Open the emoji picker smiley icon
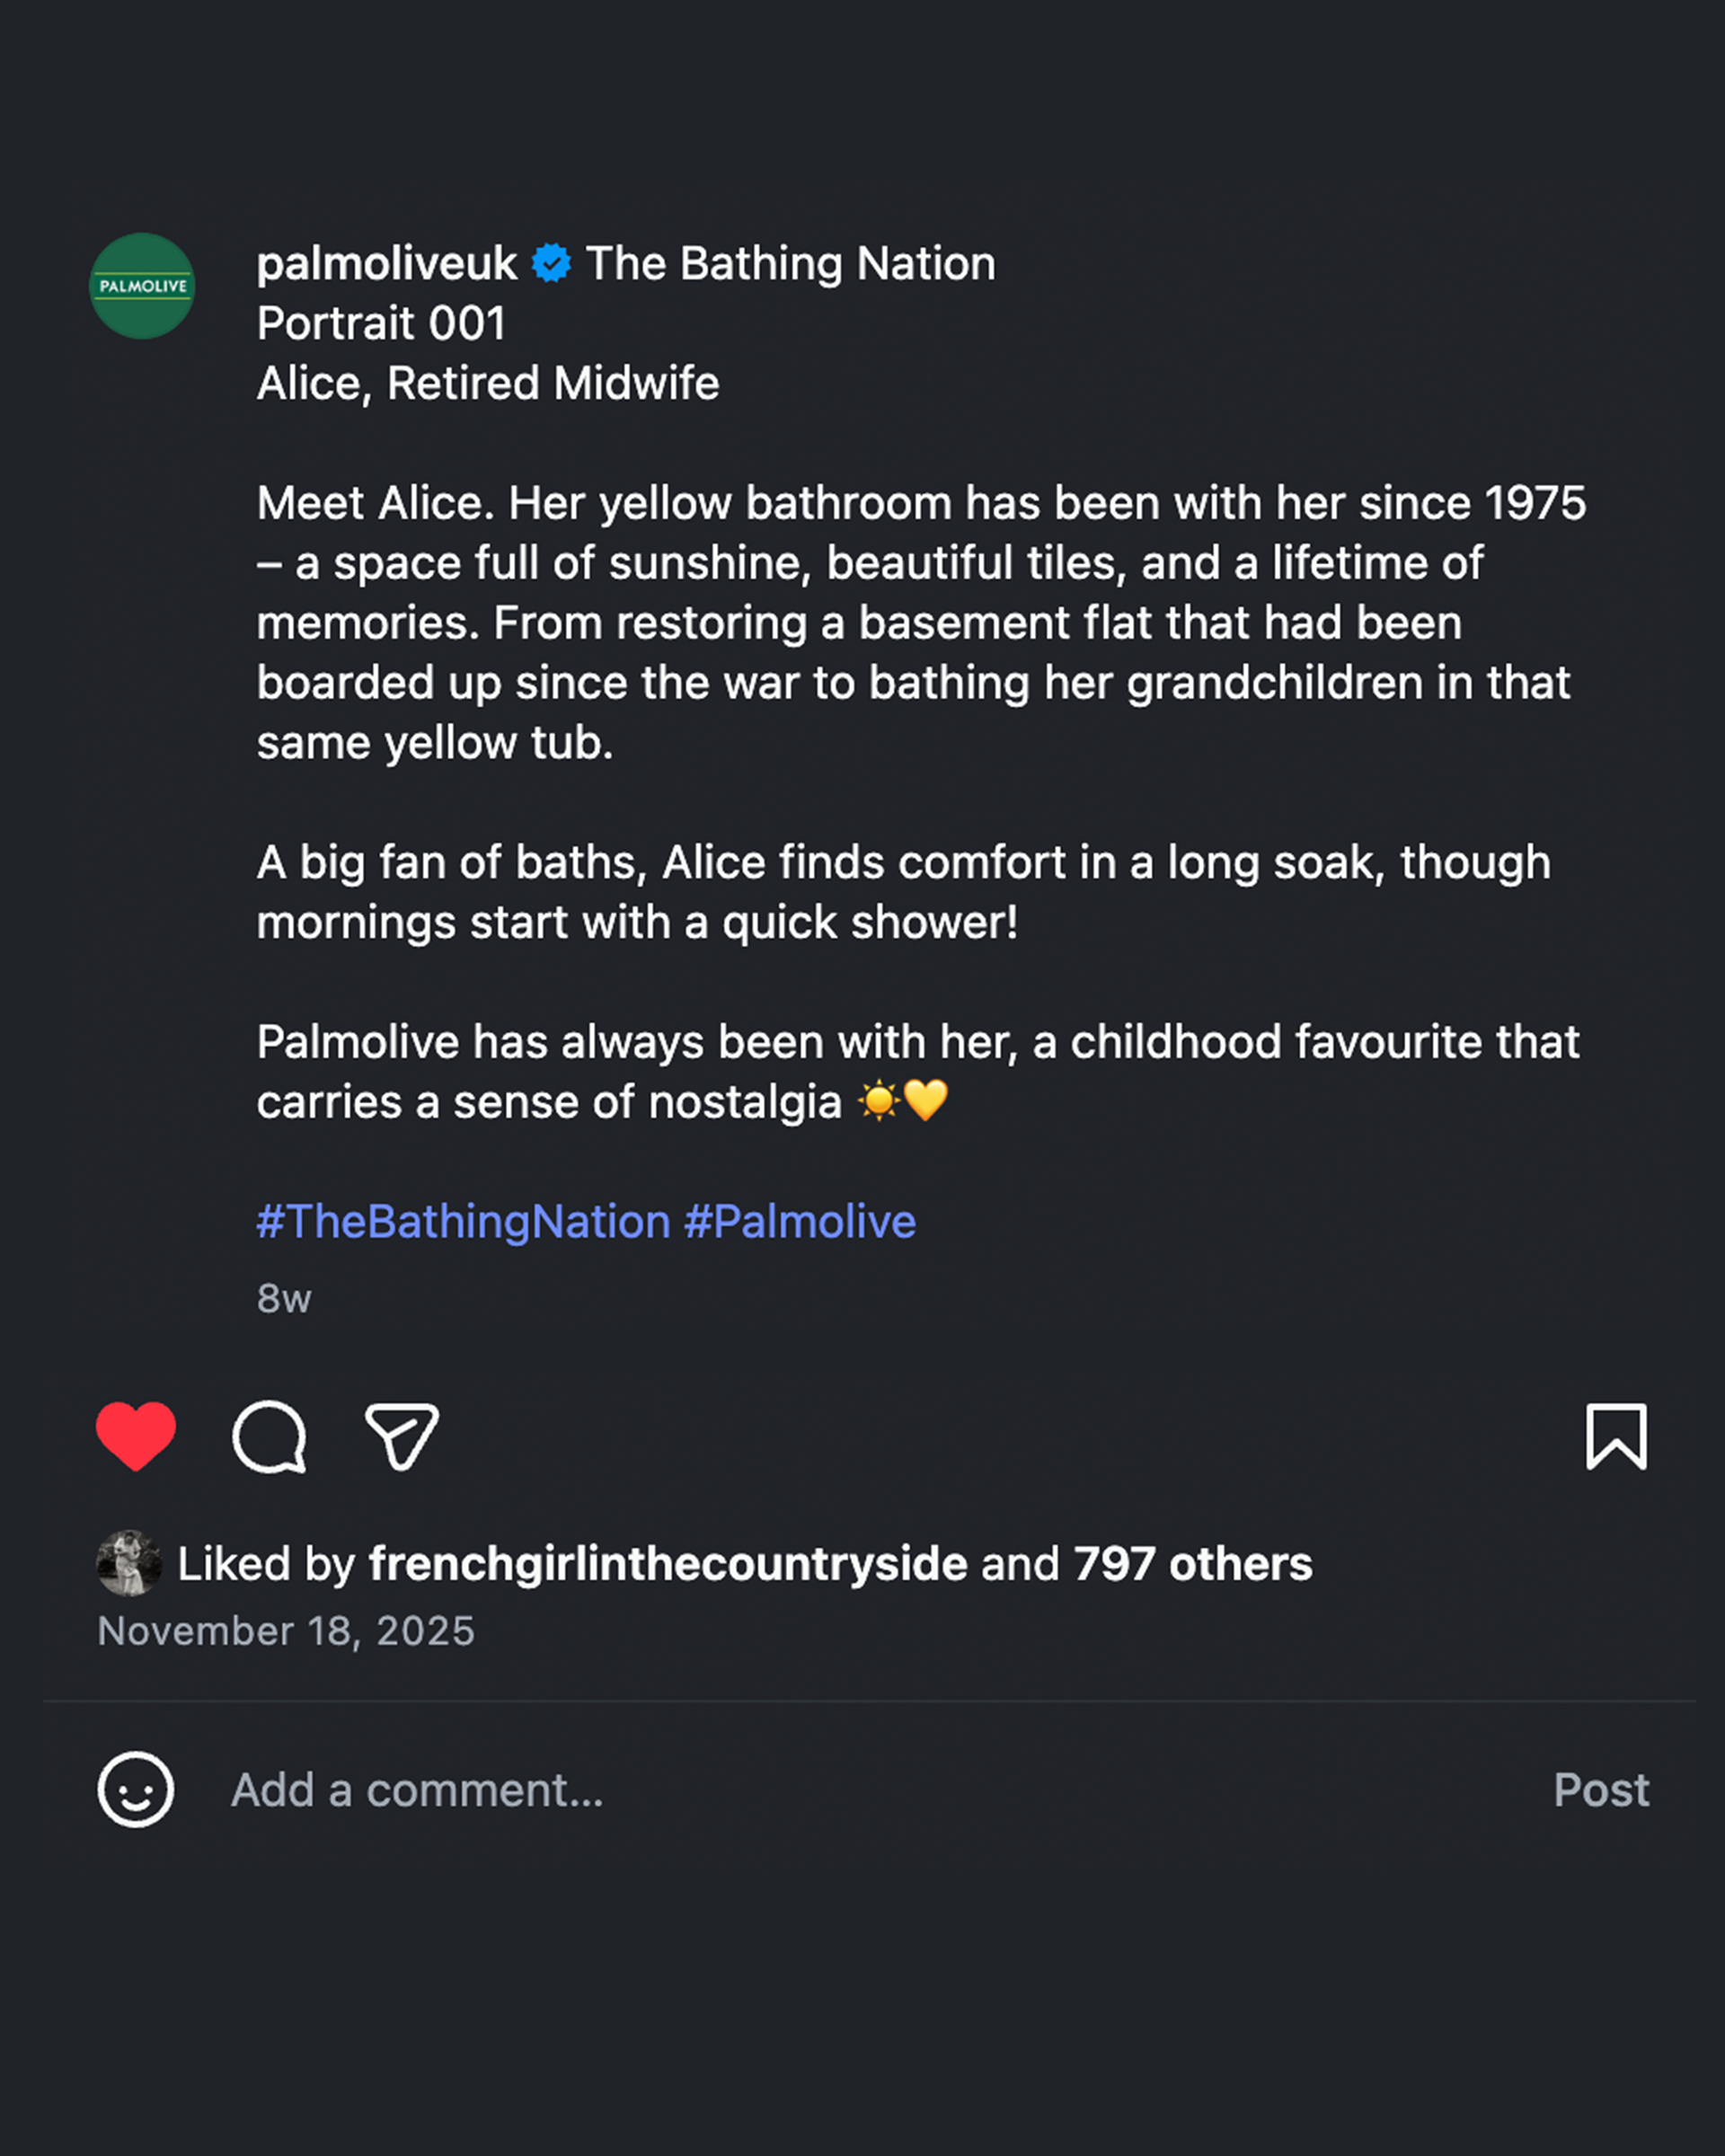This screenshot has width=1725, height=2156. tap(136, 1790)
